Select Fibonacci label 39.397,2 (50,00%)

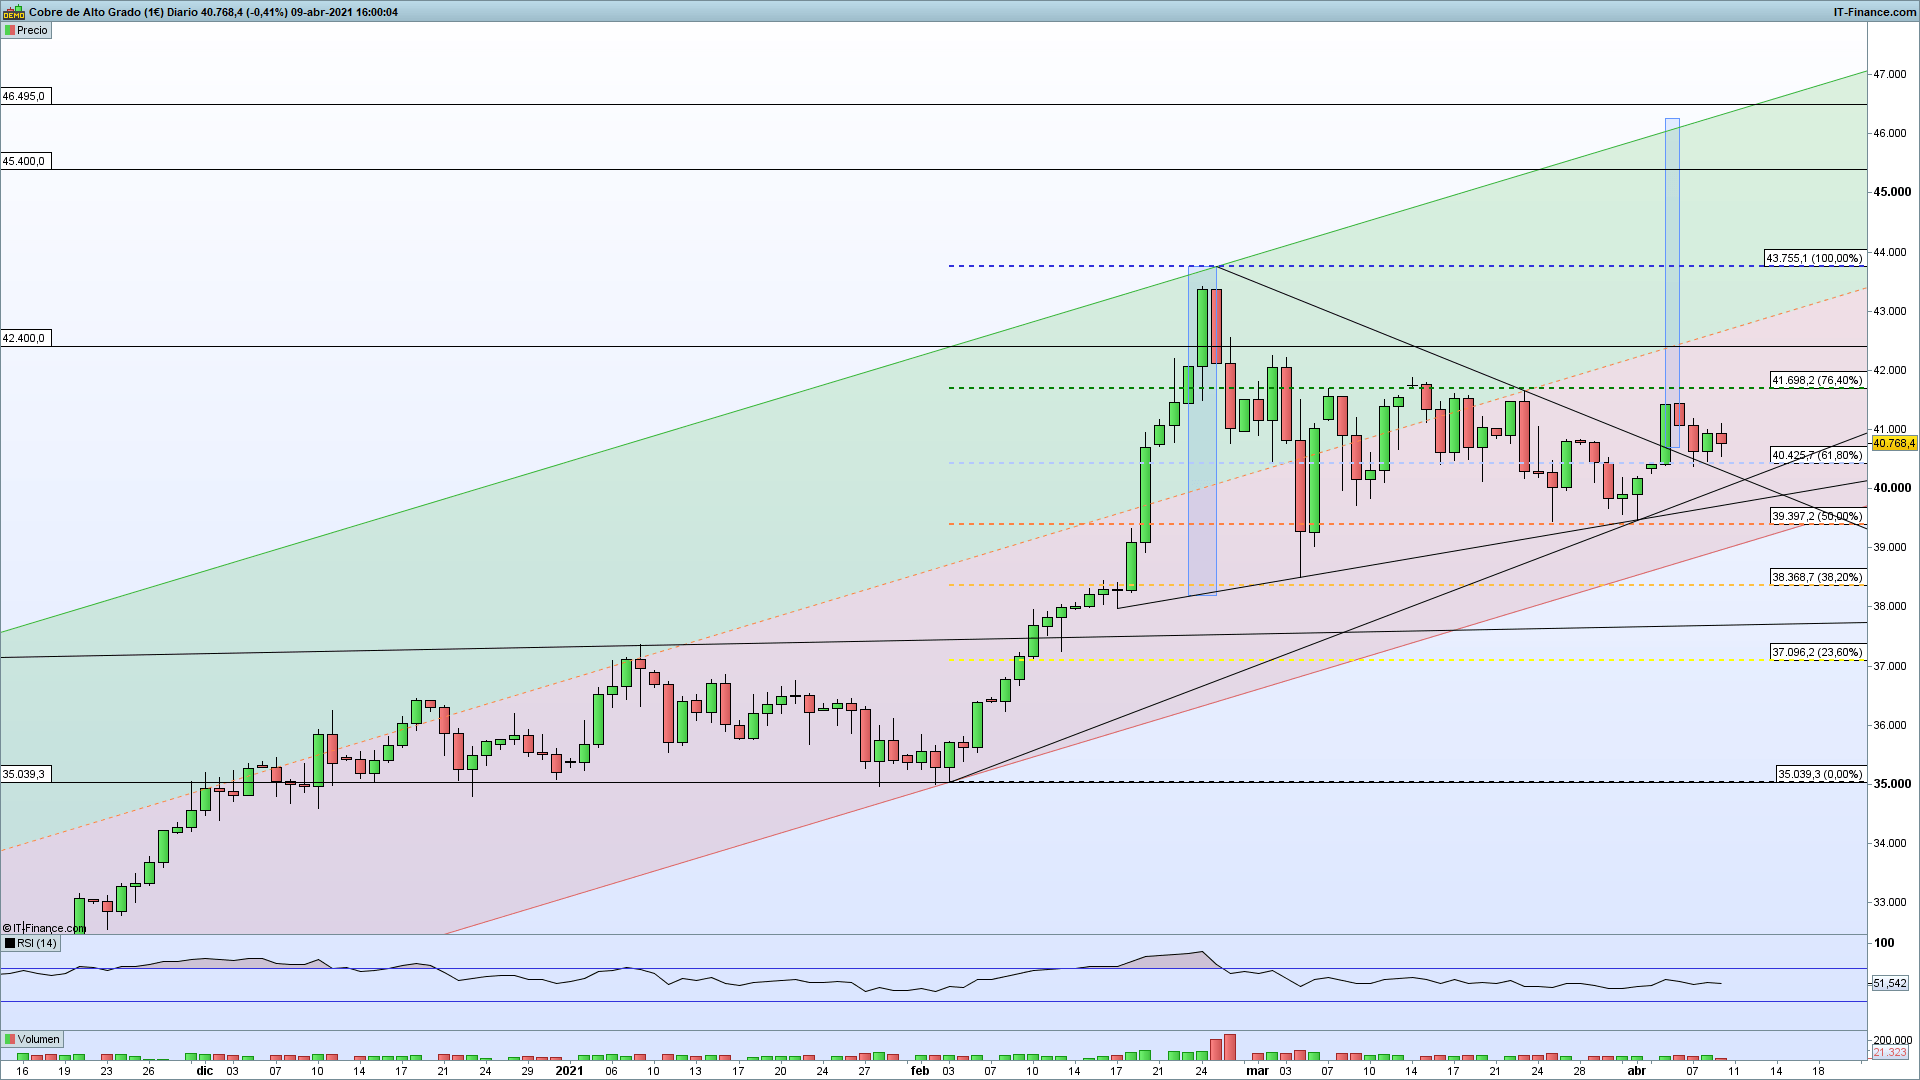pyautogui.click(x=1817, y=516)
